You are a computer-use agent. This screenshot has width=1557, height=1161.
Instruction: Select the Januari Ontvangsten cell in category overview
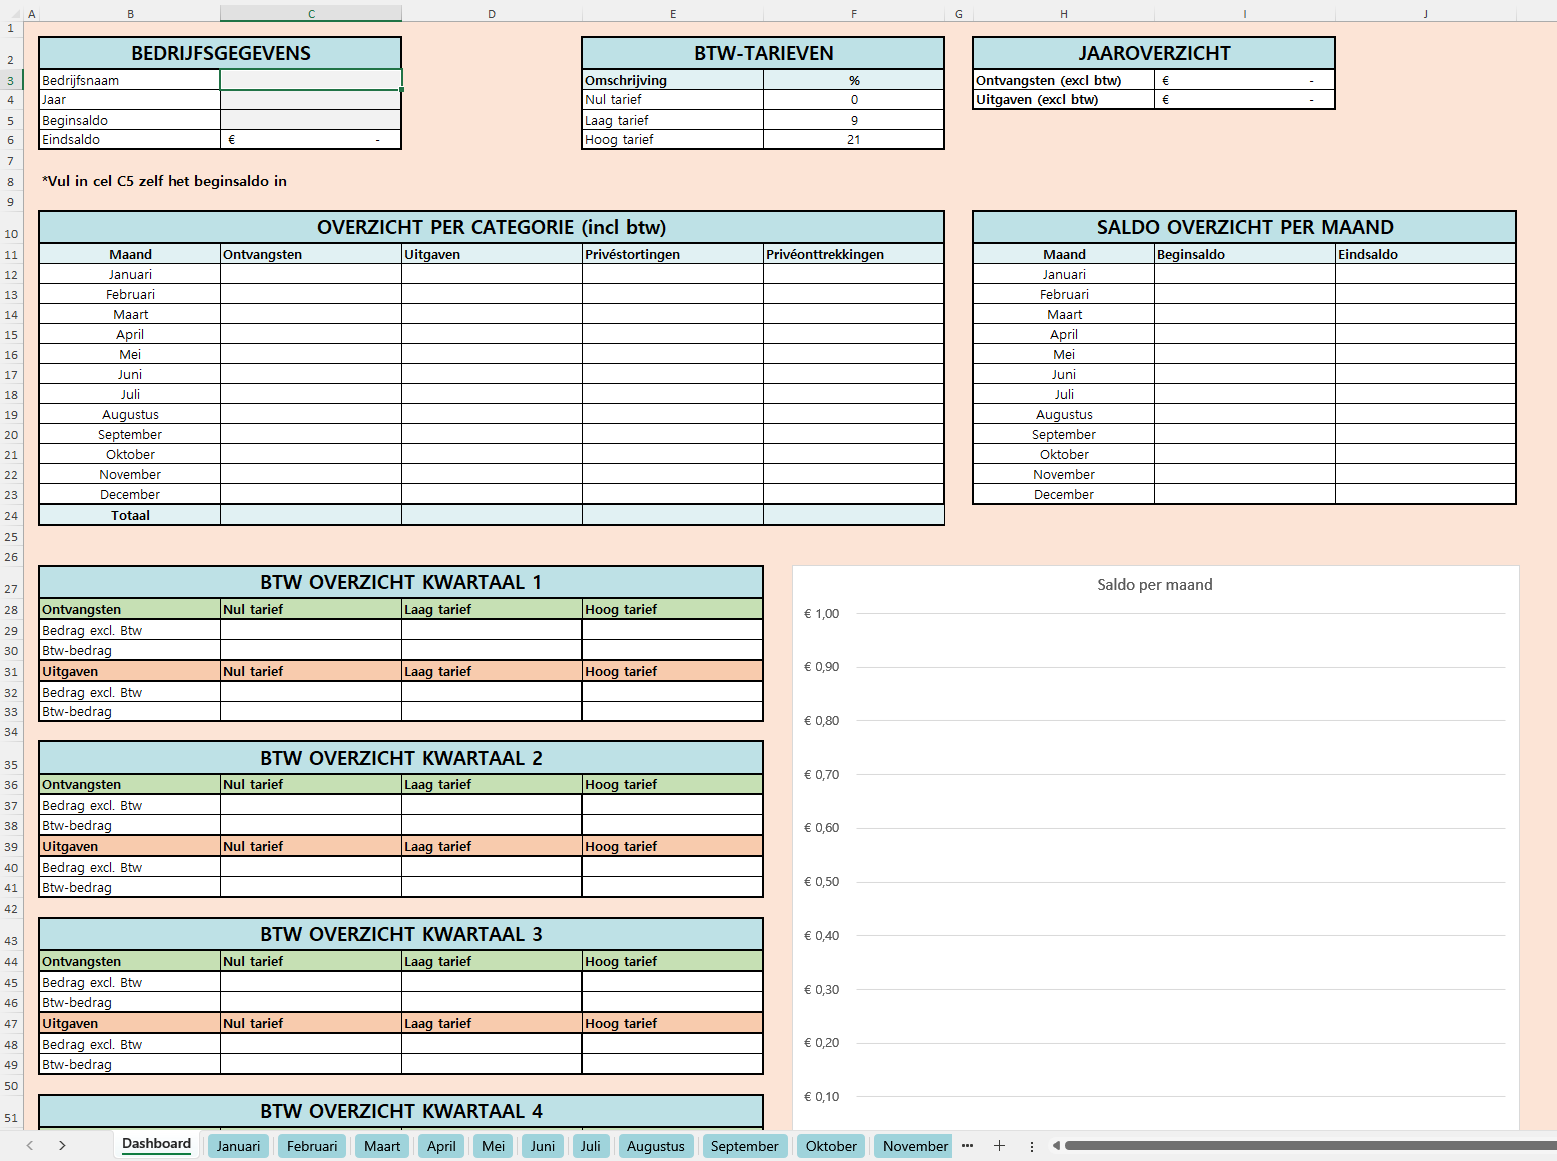pos(311,274)
